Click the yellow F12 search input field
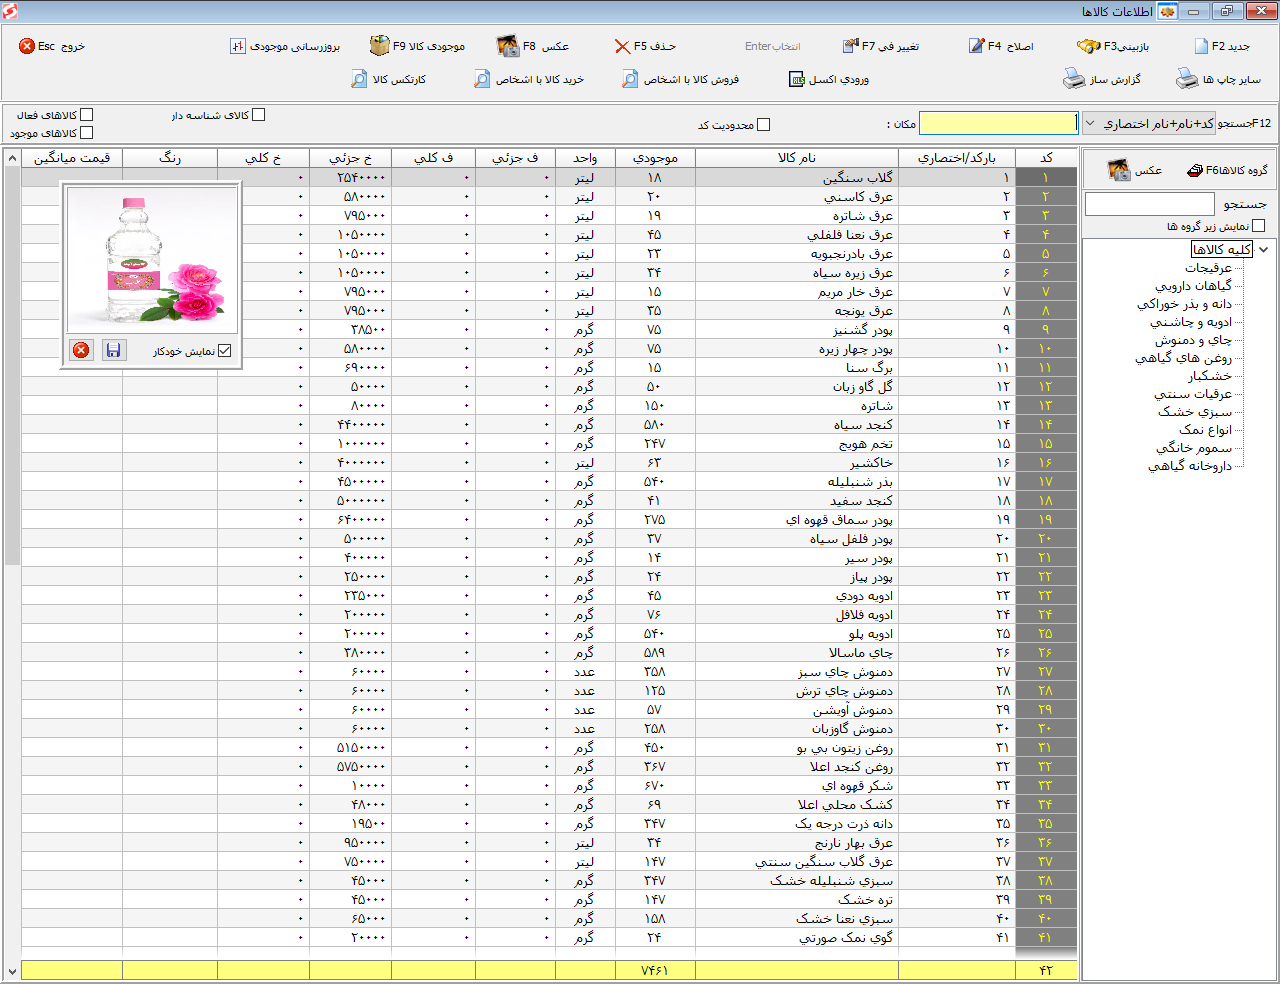Viewport: 1280px width, 984px height. coord(998,123)
